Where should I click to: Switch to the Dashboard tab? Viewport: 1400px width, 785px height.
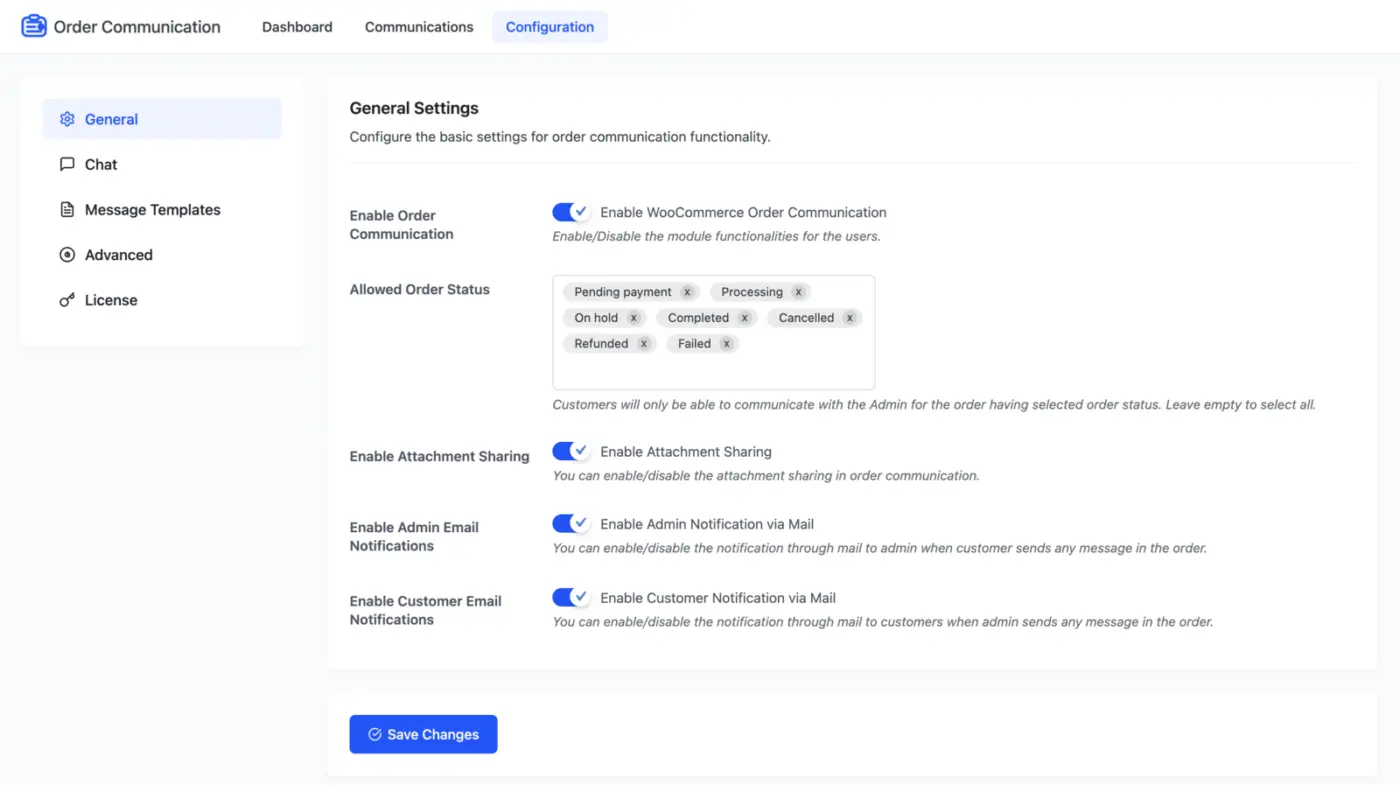(297, 27)
